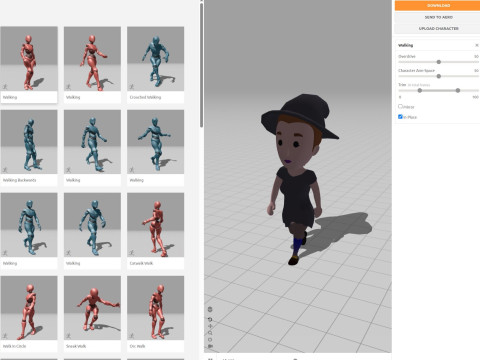Viewport: 480px width, 360px height.
Task: Click the right Trim slider handle
Action: coord(458,90)
